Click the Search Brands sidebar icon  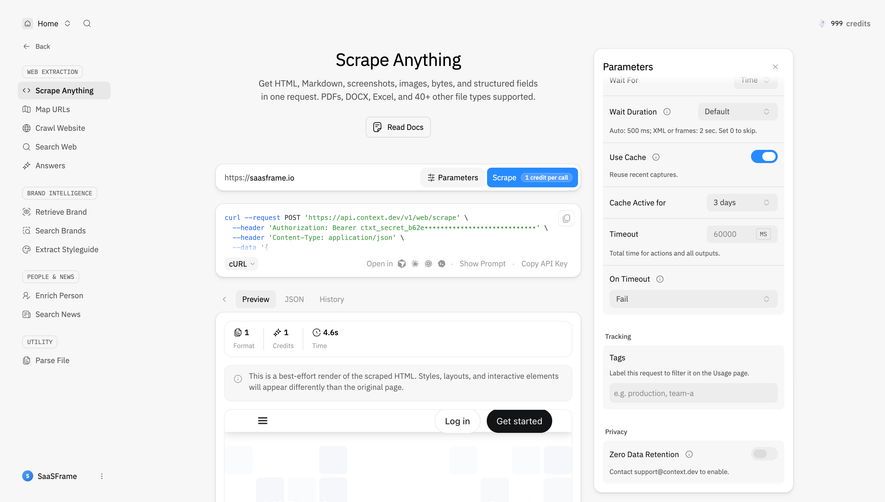tap(27, 230)
